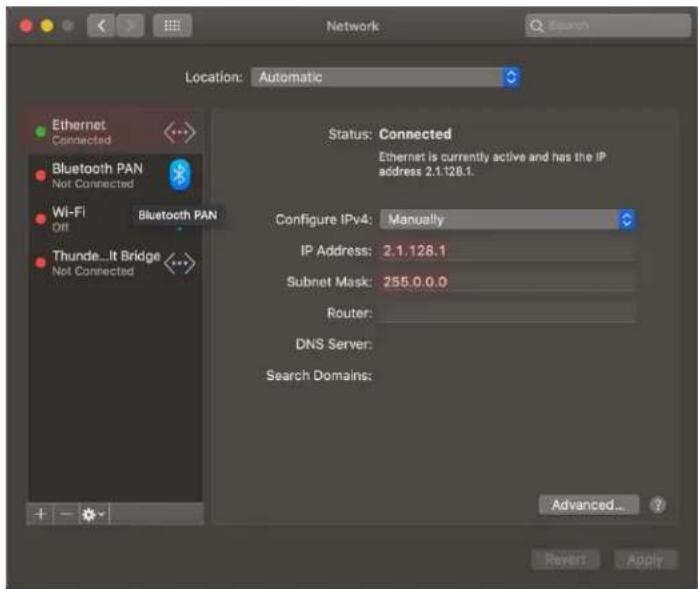
Task: Click the Search Domains label
Action: tap(319, 375)
